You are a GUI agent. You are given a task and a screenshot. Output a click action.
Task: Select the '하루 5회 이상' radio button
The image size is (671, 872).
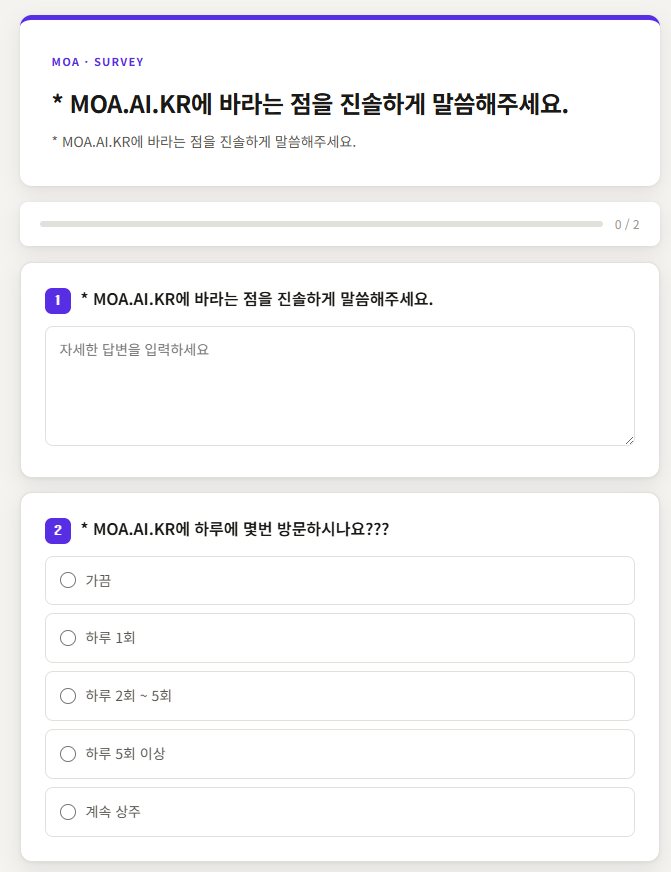coord(68,754)
